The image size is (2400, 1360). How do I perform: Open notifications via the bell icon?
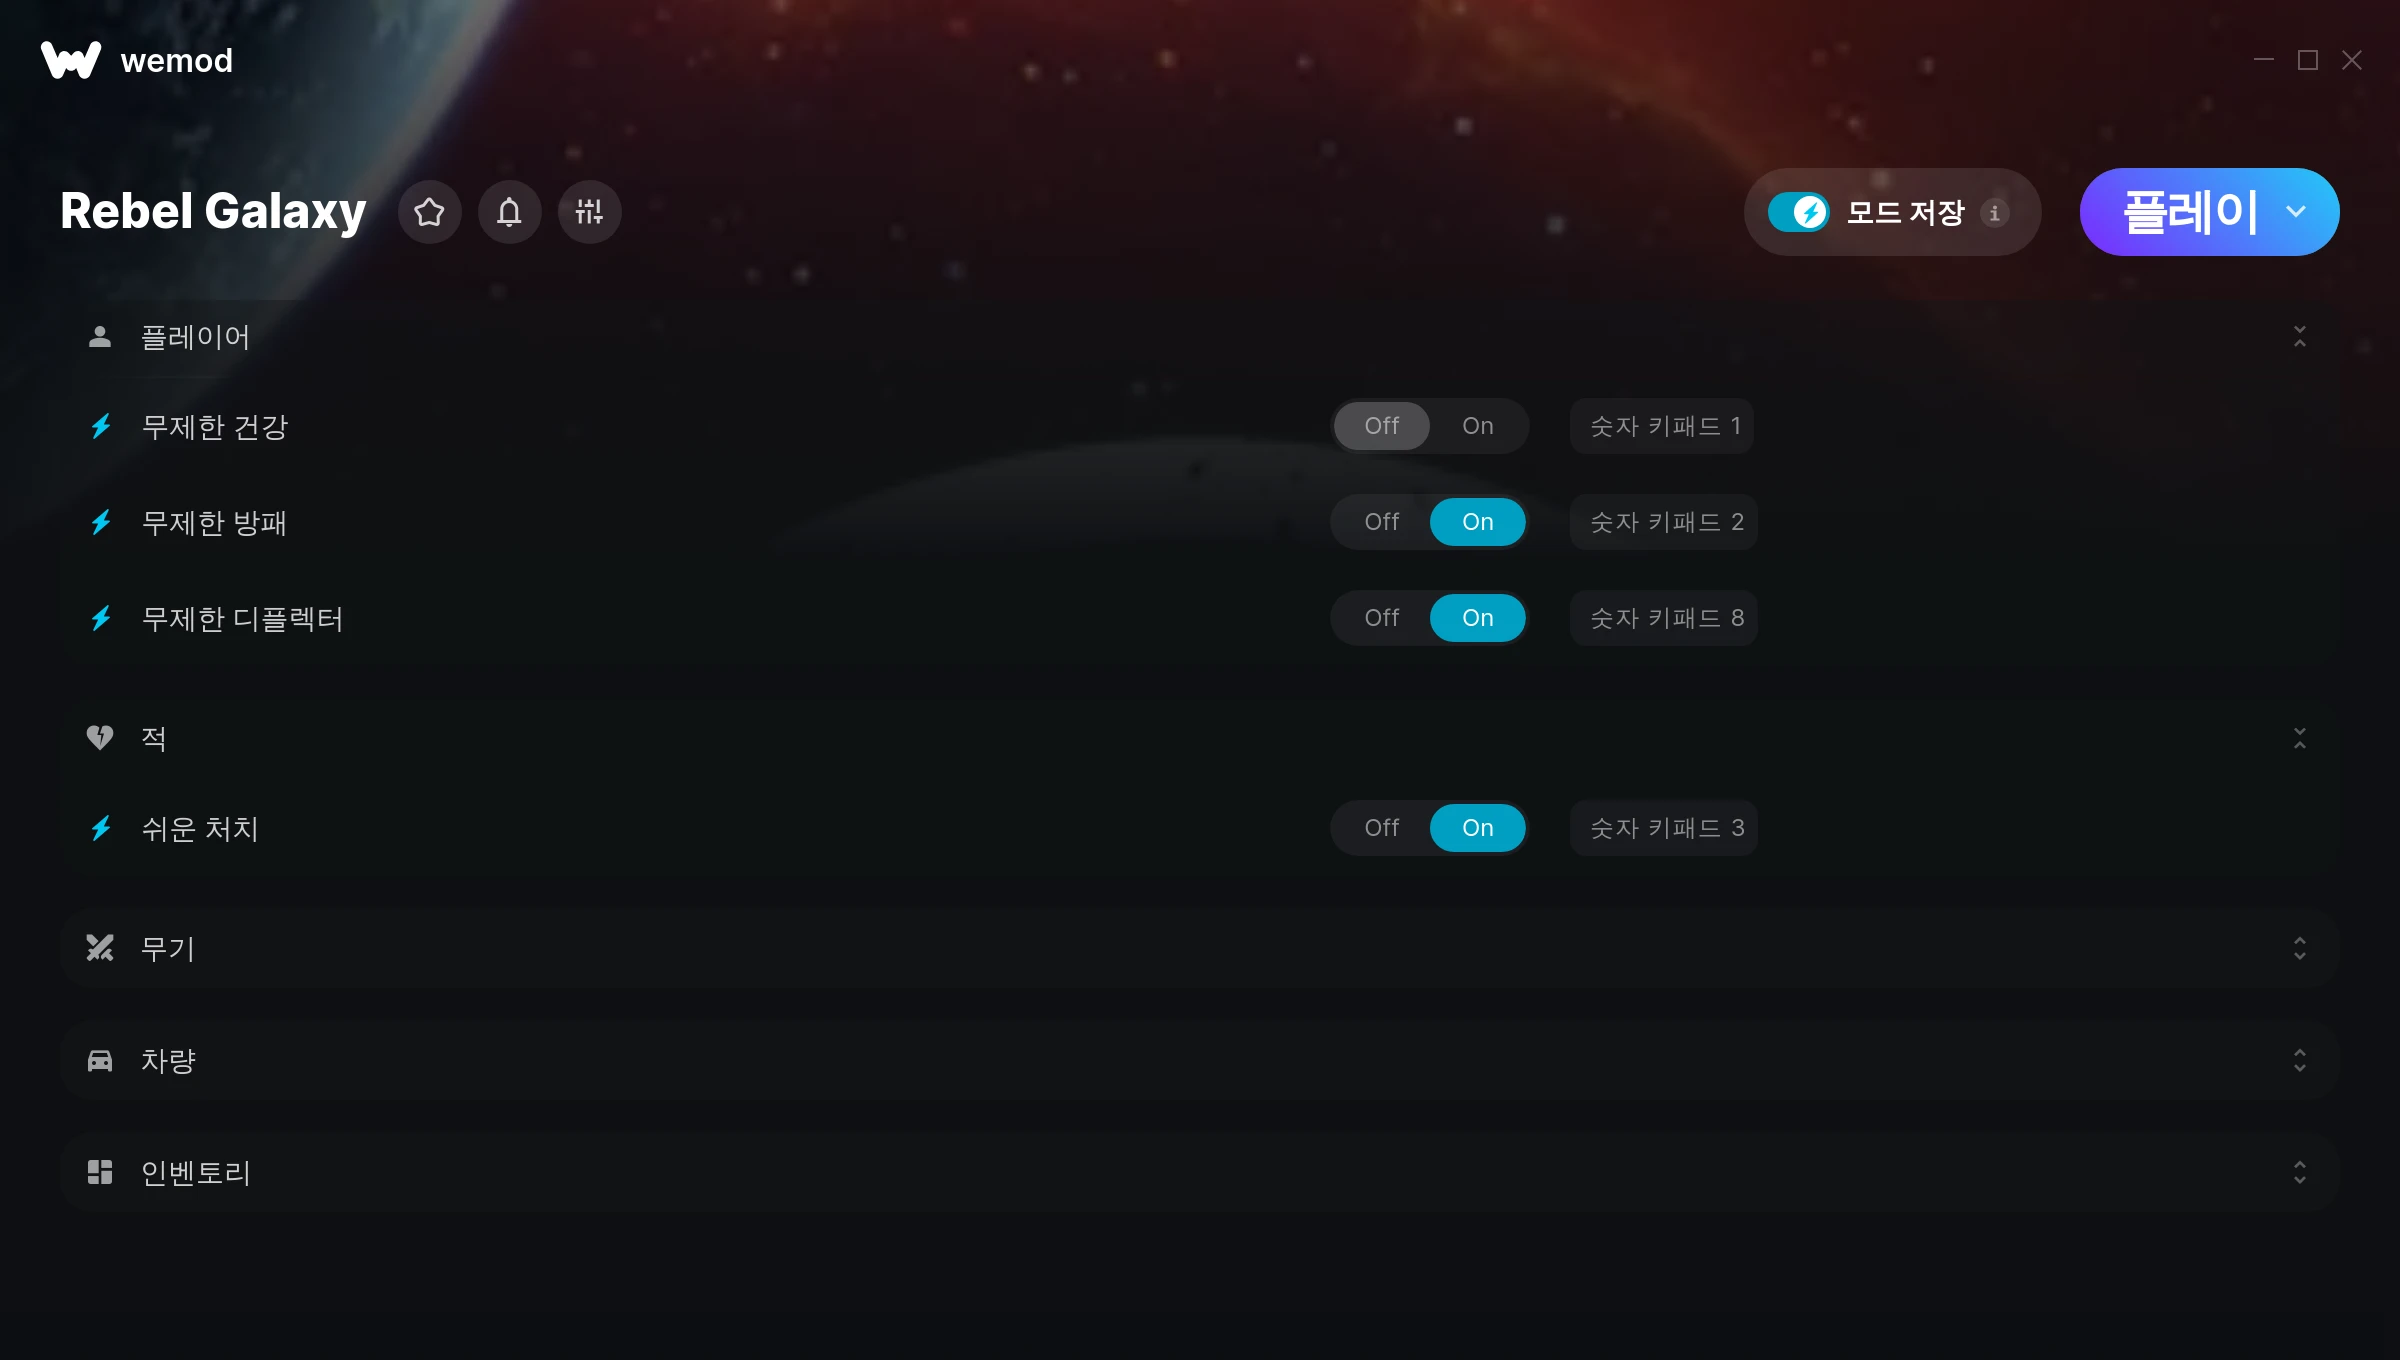pyautogui.click(x=510, y=212)
